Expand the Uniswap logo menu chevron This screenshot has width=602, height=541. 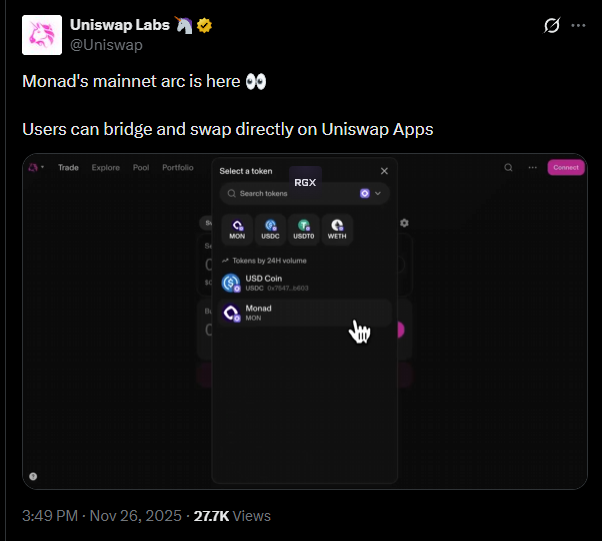click(x=43, y=168)
